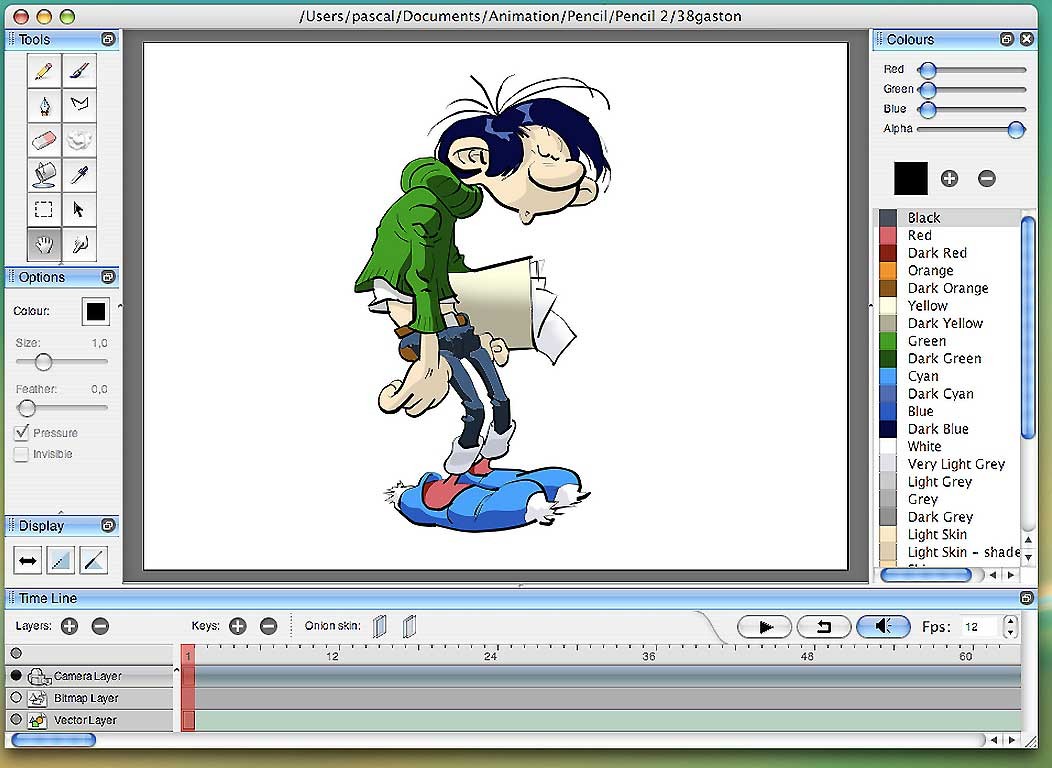The width and height of the screenshot is (1052, 768).
Task: Select the Polyline tool
Action: coord(79,105)
